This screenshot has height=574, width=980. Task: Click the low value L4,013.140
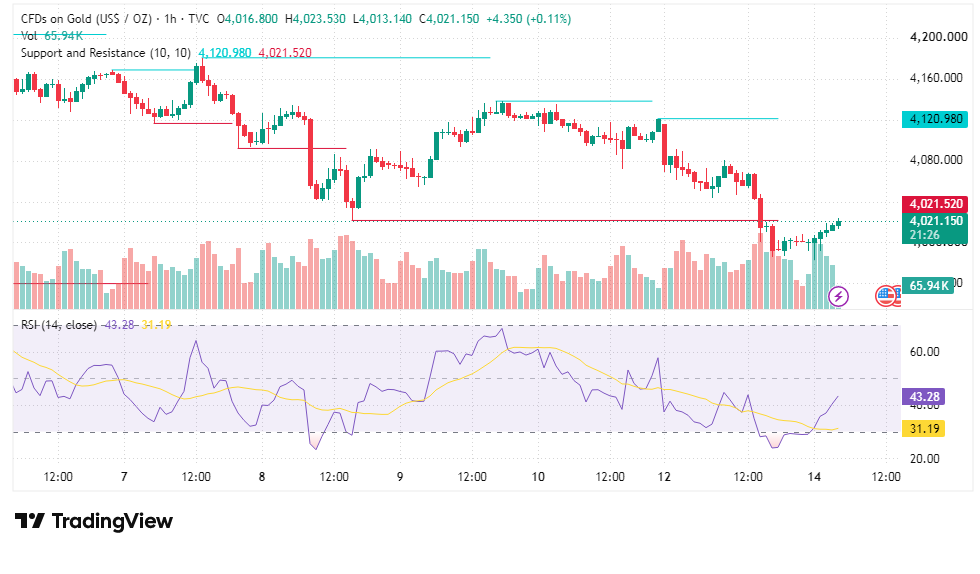point(382,19)
